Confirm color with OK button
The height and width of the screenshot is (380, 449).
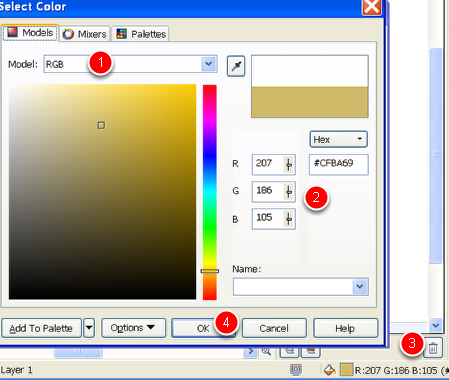pos(203,328)
